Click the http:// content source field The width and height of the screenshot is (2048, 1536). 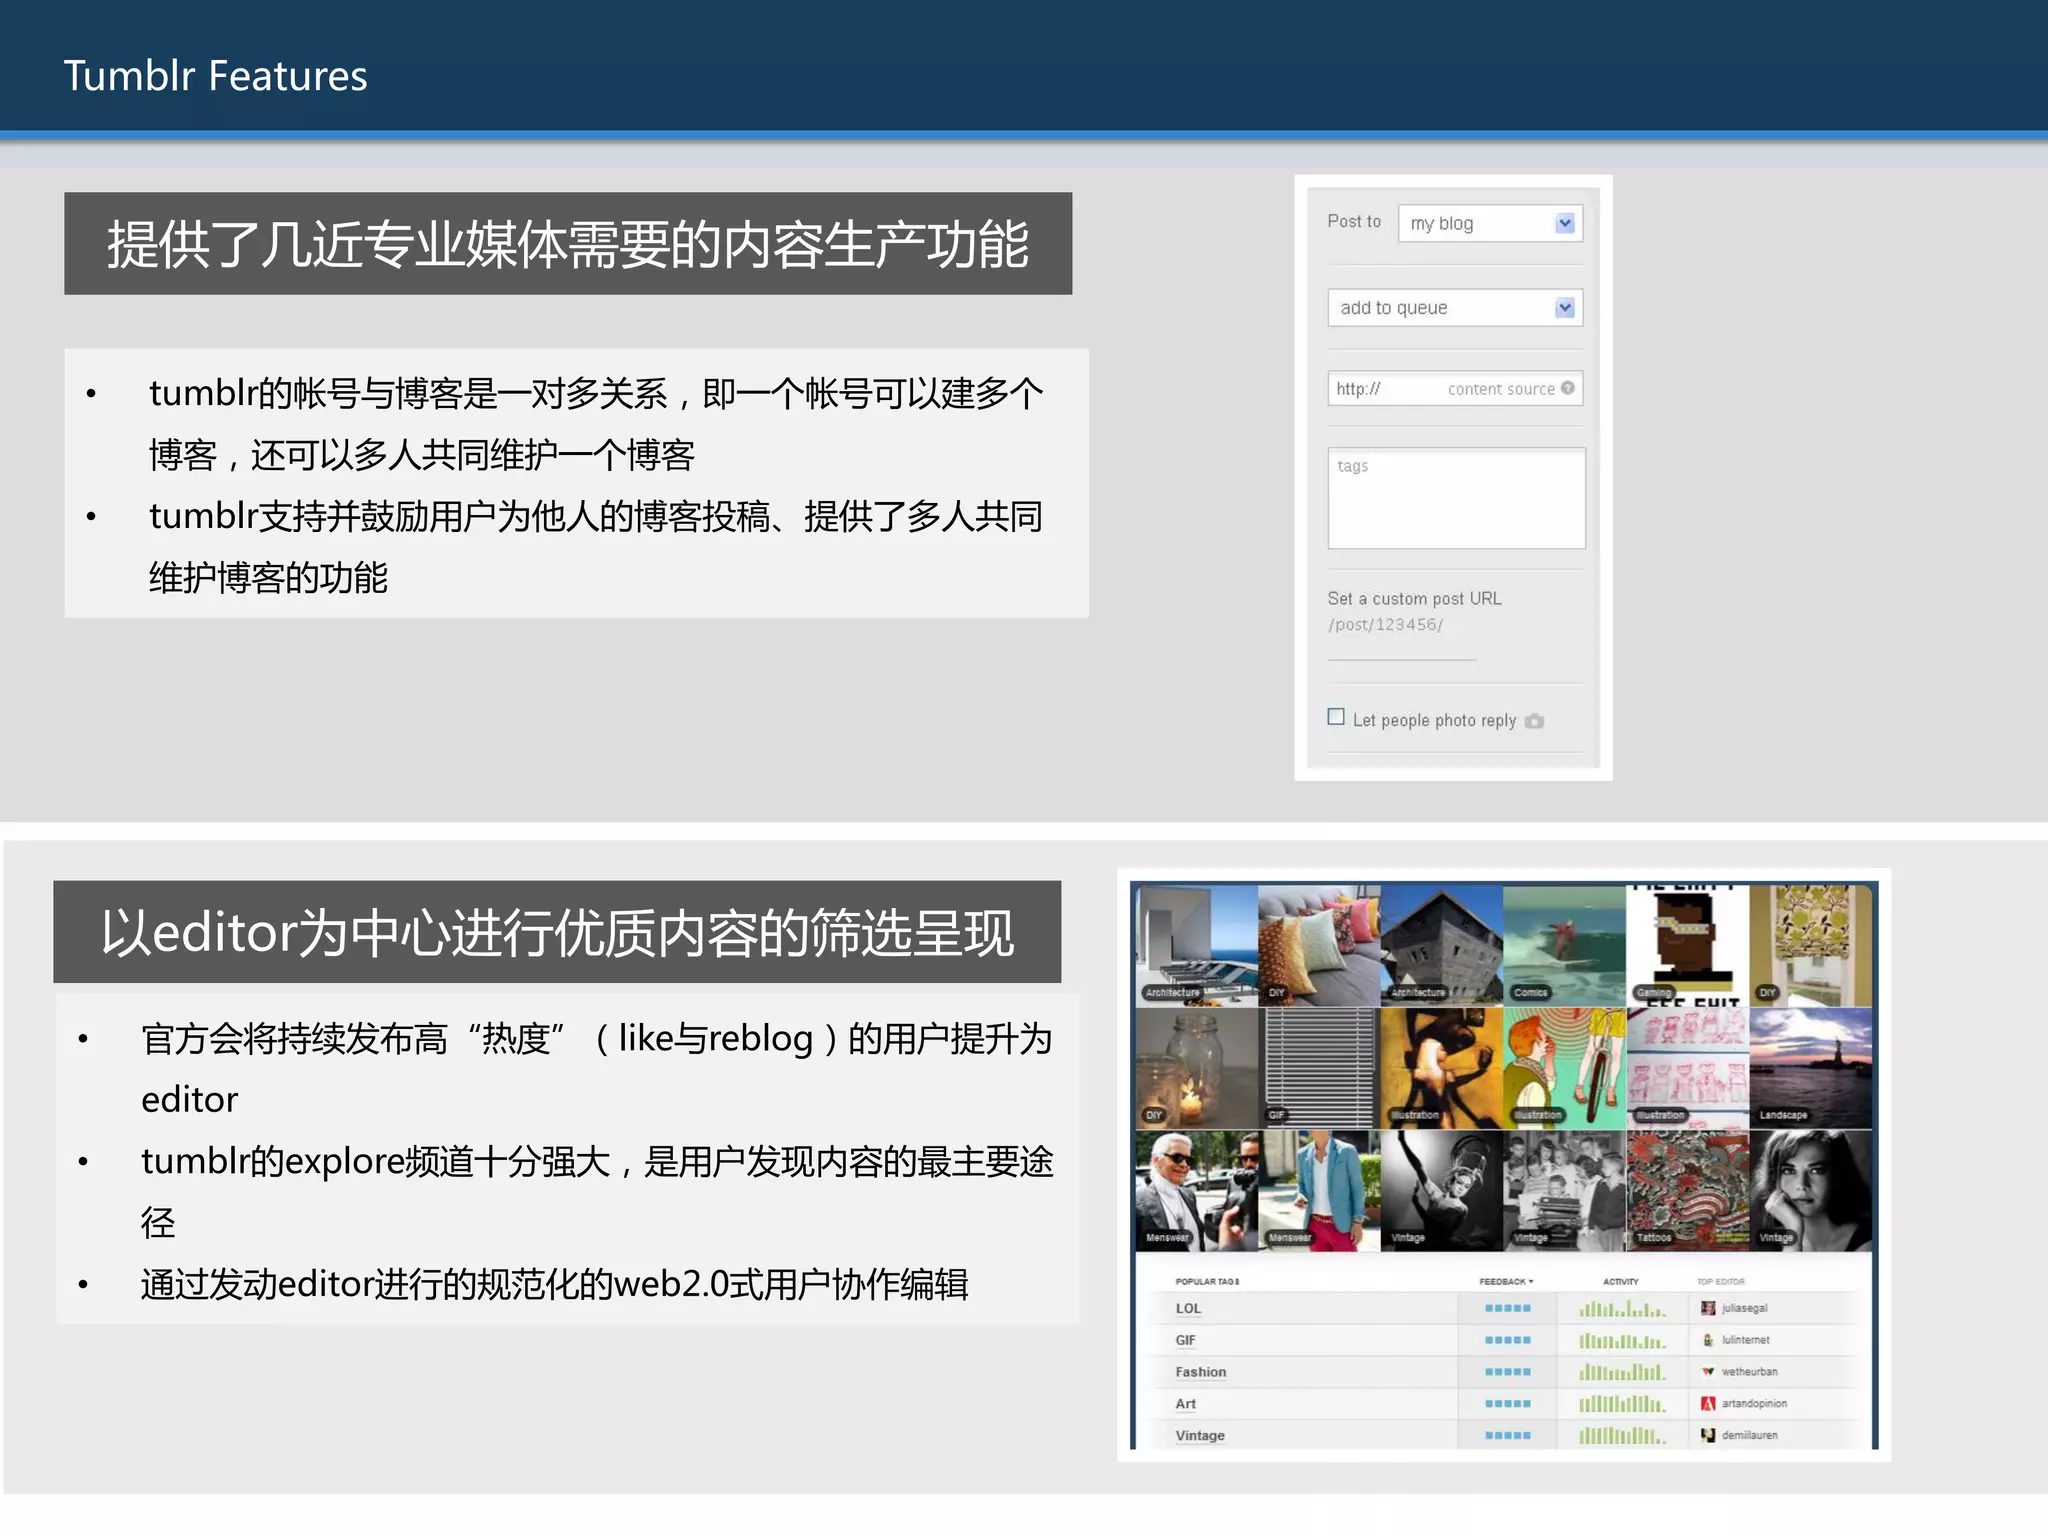point(1455,388)
